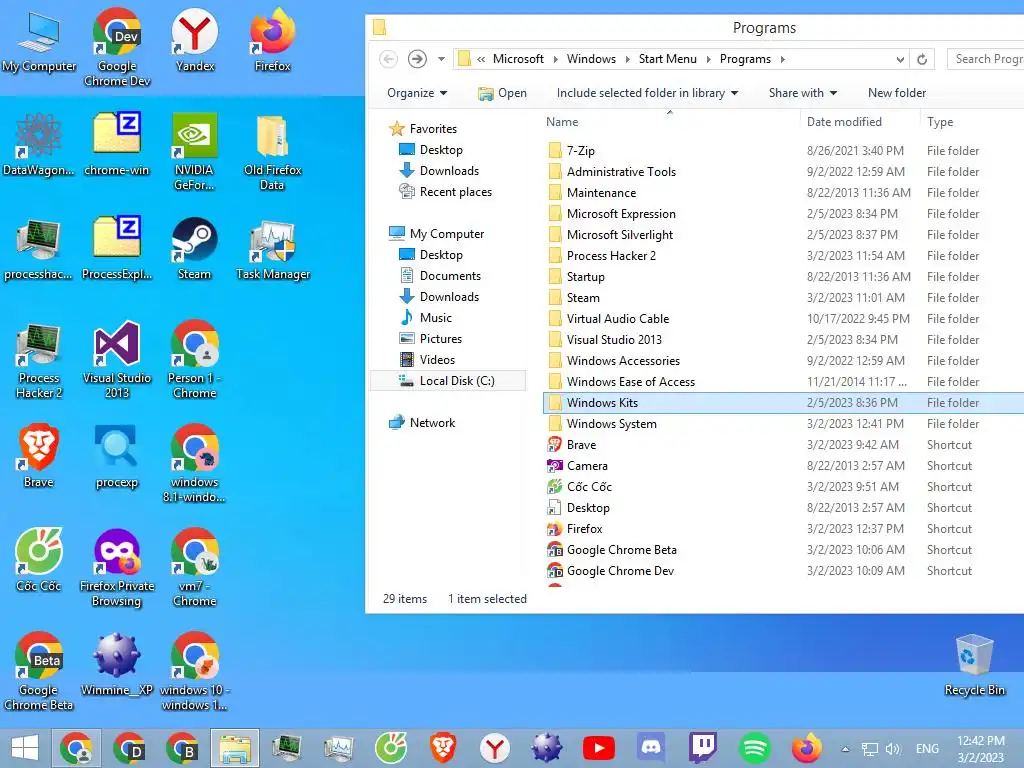The width and height of the screenshot is (1024, 768).
Task: Select the Google Chrome Dev shortcut row
Action: tap(783, 571)
